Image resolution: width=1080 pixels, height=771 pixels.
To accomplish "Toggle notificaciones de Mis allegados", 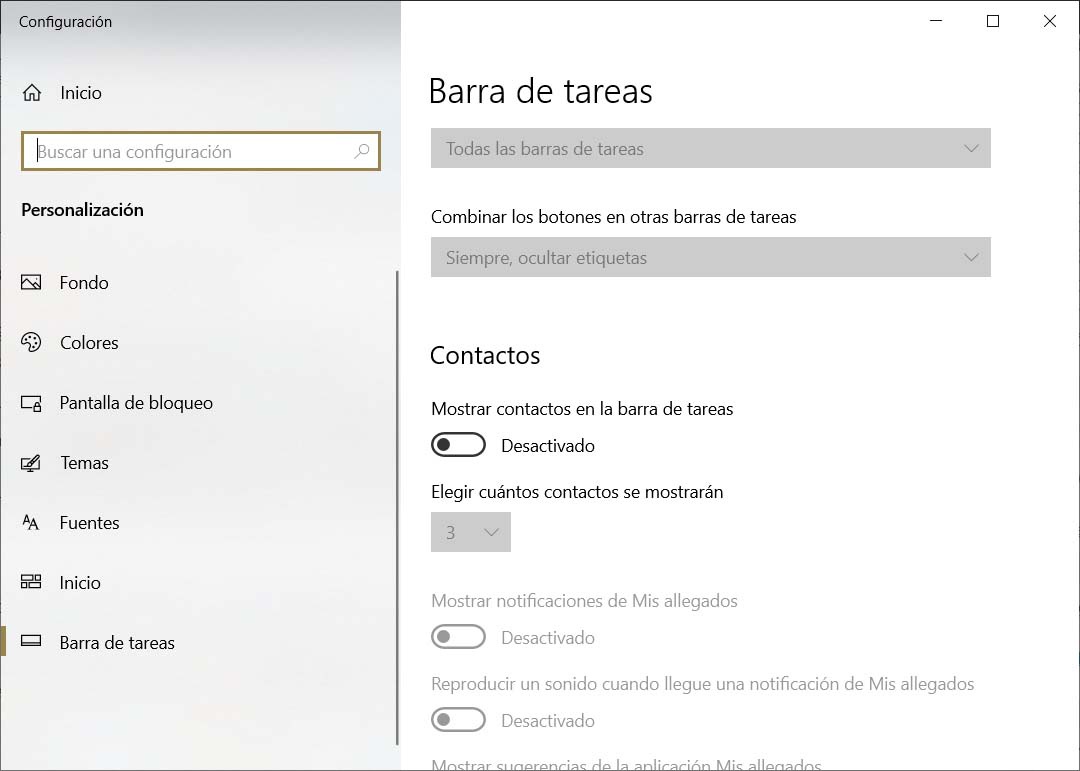I will [458, 636].
